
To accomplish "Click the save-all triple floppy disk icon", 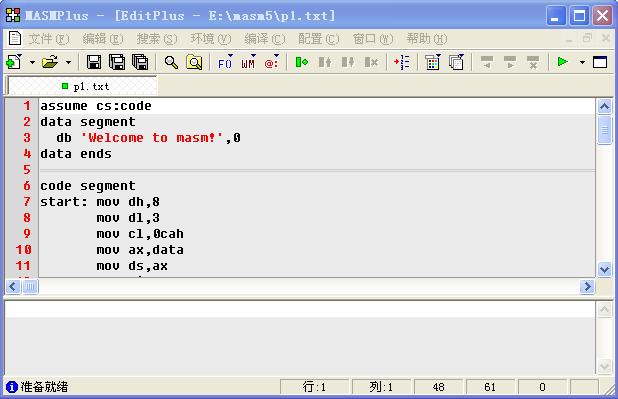I will click(140, 62).
